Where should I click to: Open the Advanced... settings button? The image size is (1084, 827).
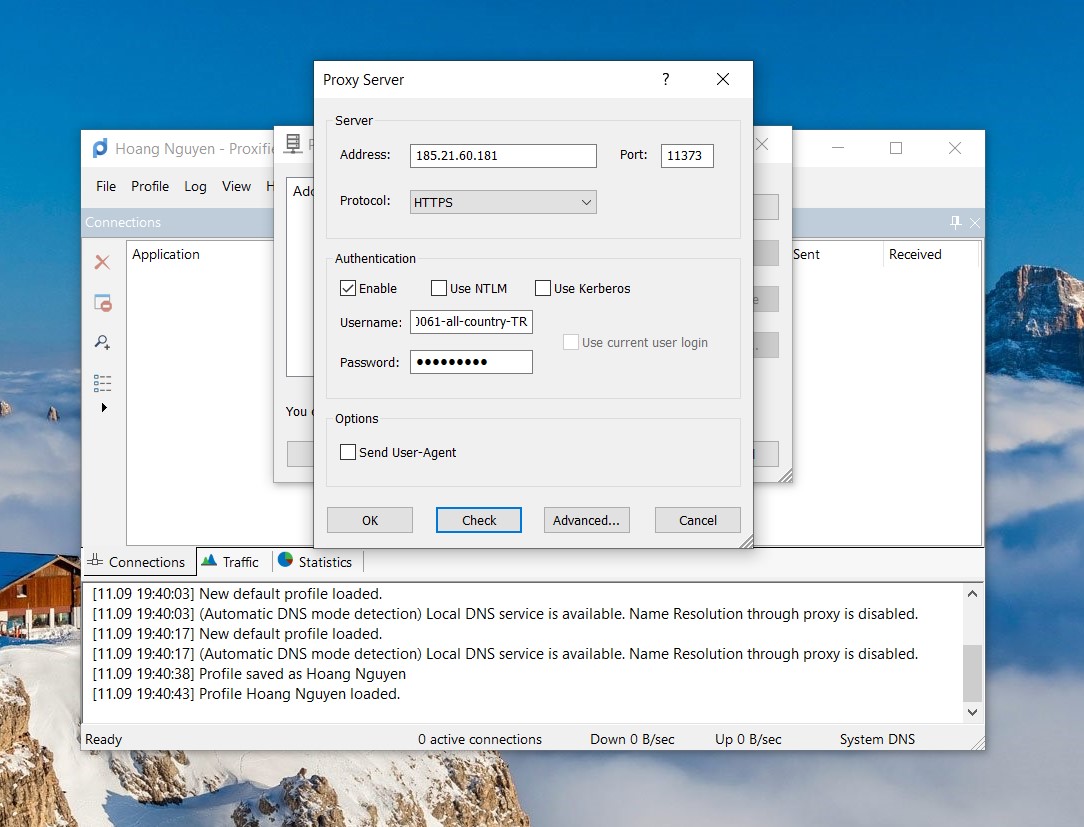click(586, 520)
